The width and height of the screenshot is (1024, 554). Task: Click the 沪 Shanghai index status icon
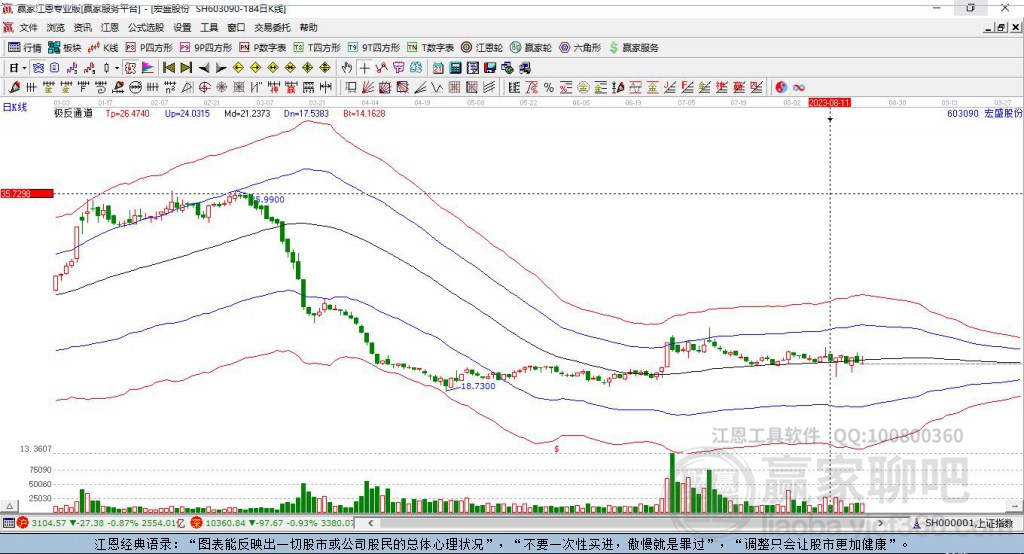23,523
